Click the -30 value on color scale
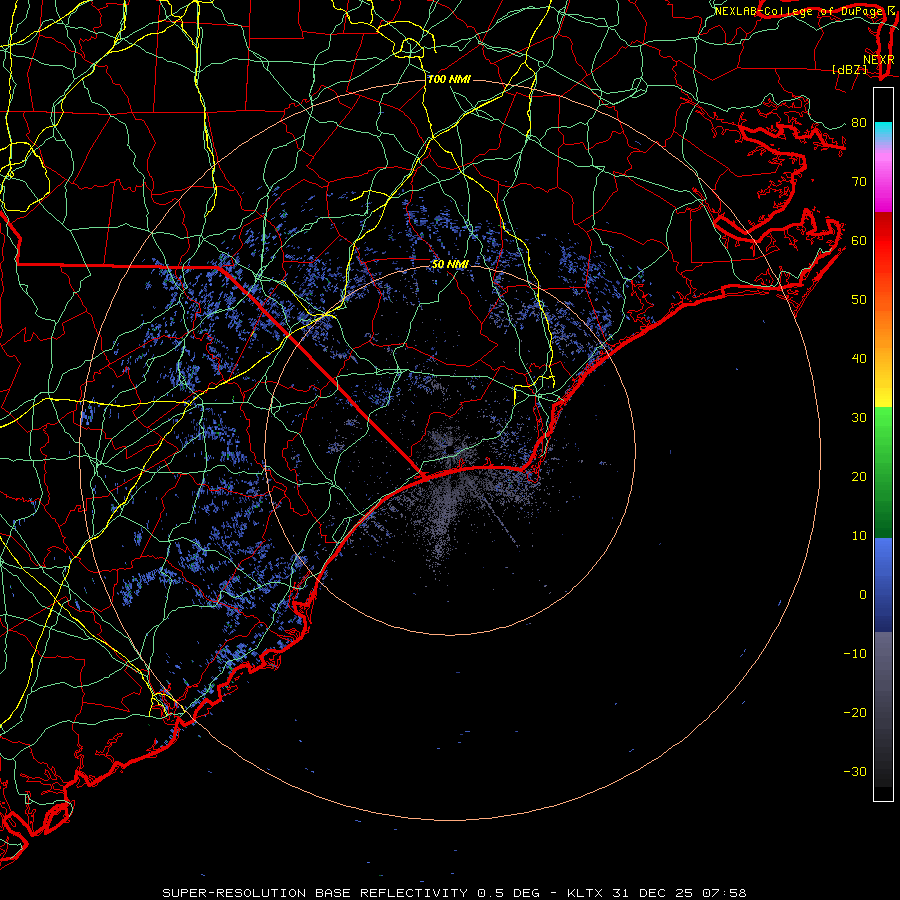The image size is (900, 900). point(855,771)
